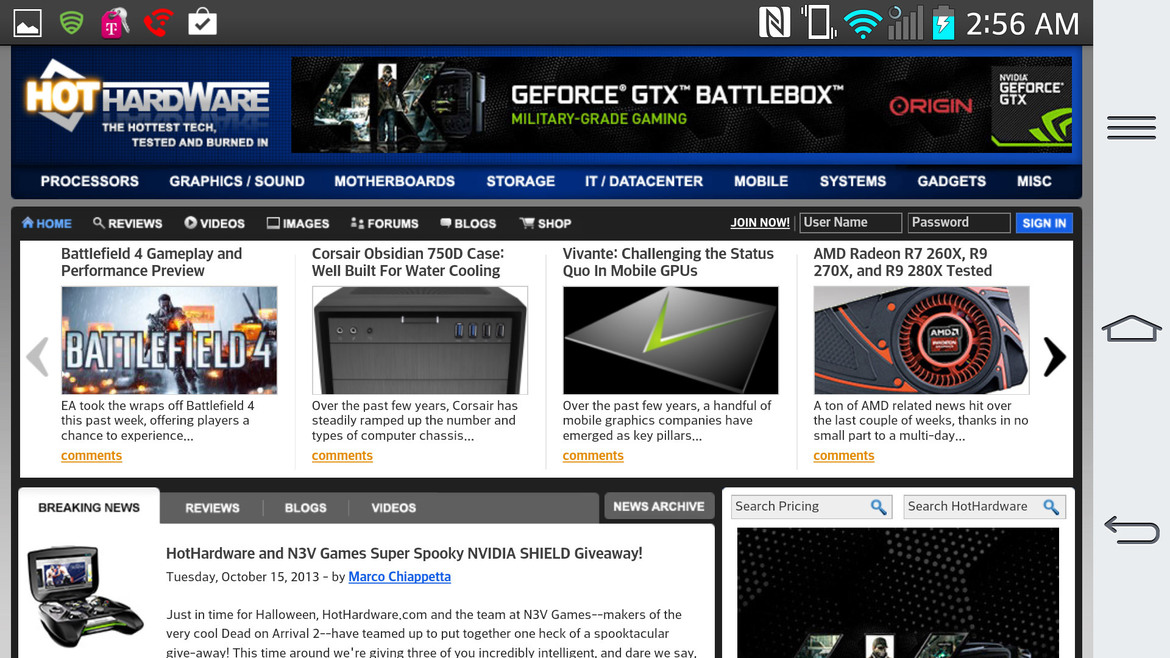This screenshot has width=1170, height=658.
Task: Open the Storage menu
Action: click(520, 181)
